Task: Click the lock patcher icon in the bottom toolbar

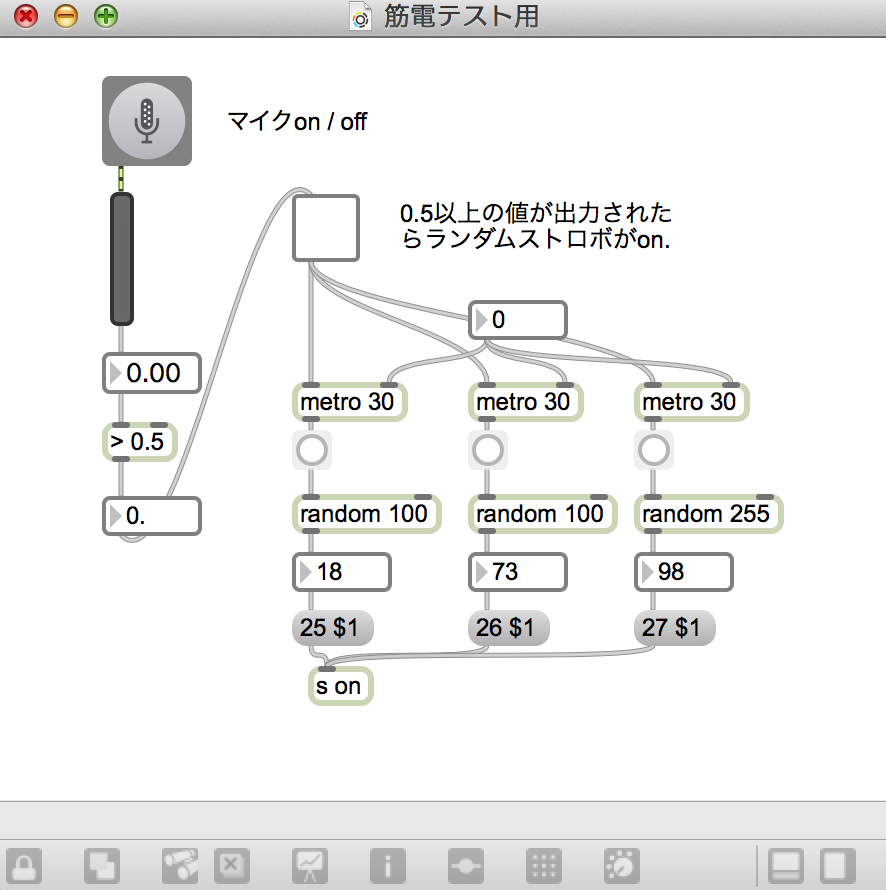Action: tap(24, 864)
